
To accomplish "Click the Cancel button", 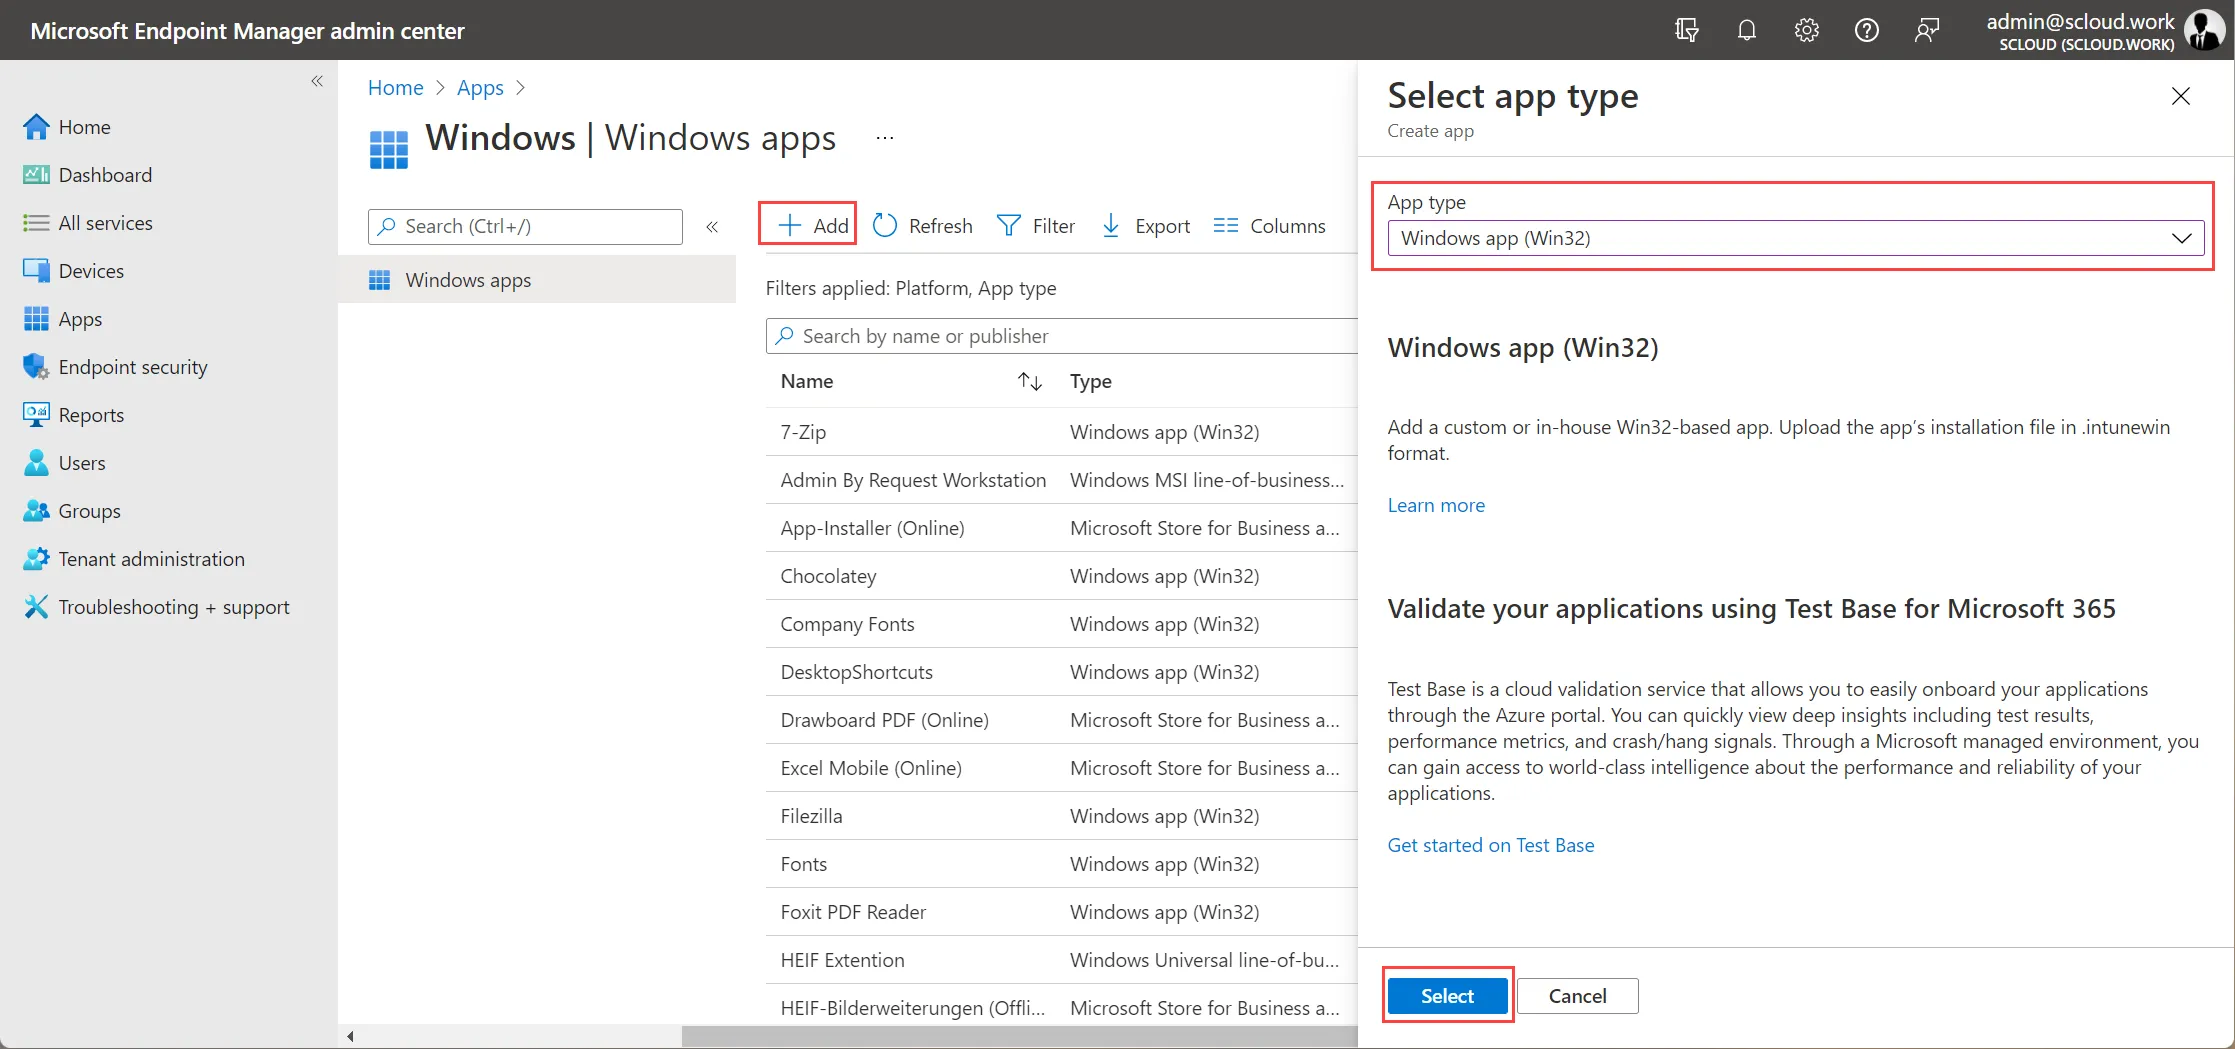I will point(1577,996).
